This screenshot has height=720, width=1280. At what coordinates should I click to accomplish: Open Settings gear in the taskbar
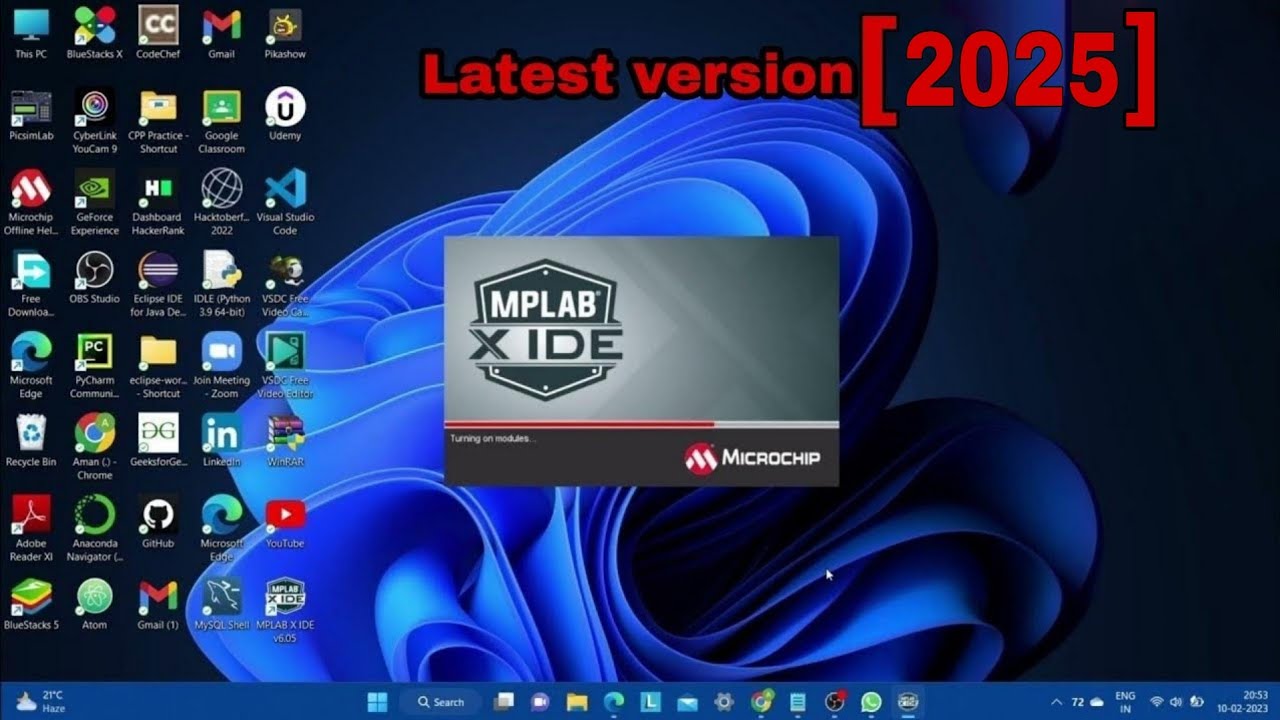pyautogui.click(x=725, y=701)
